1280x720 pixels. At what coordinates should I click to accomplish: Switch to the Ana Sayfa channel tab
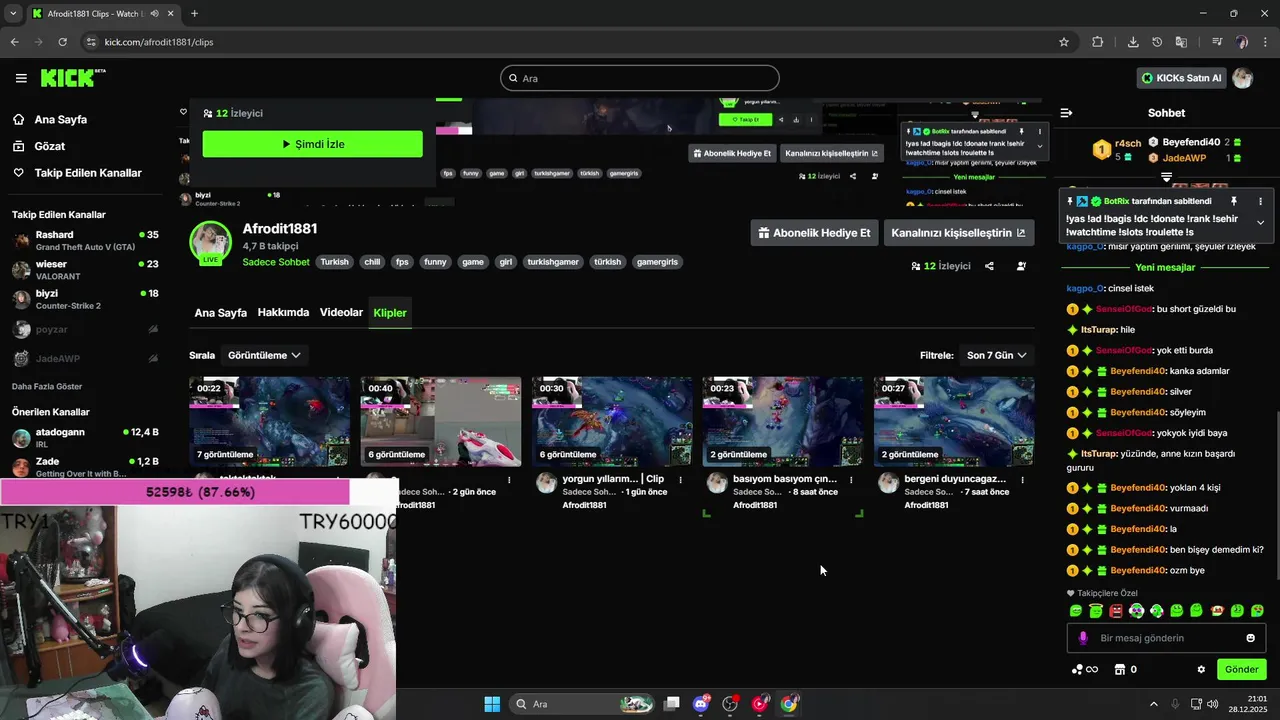pos(220,313)
